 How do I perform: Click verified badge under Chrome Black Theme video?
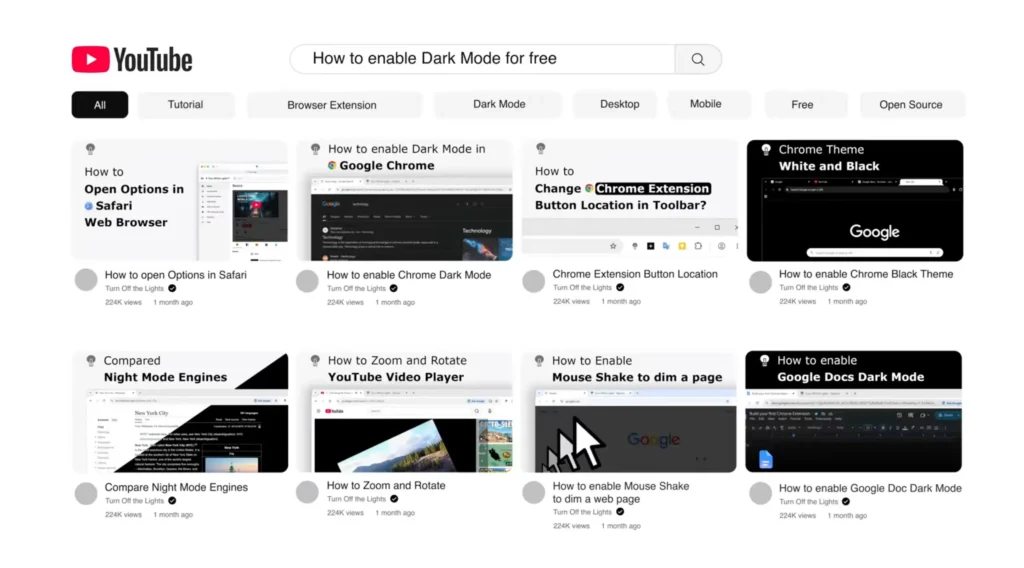click(846, 288)
